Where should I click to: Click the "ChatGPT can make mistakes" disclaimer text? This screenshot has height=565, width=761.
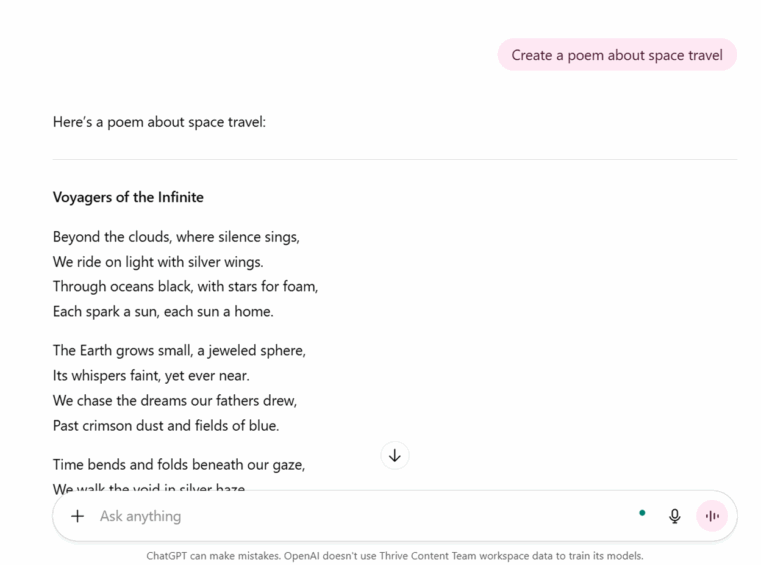tap(395, 555)
